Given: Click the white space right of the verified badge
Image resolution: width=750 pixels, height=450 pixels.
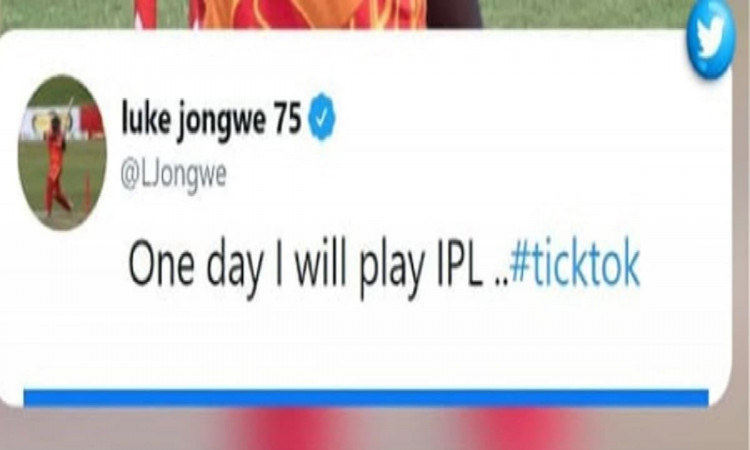Looking at the screenshot, I should (x=502, y=120).
